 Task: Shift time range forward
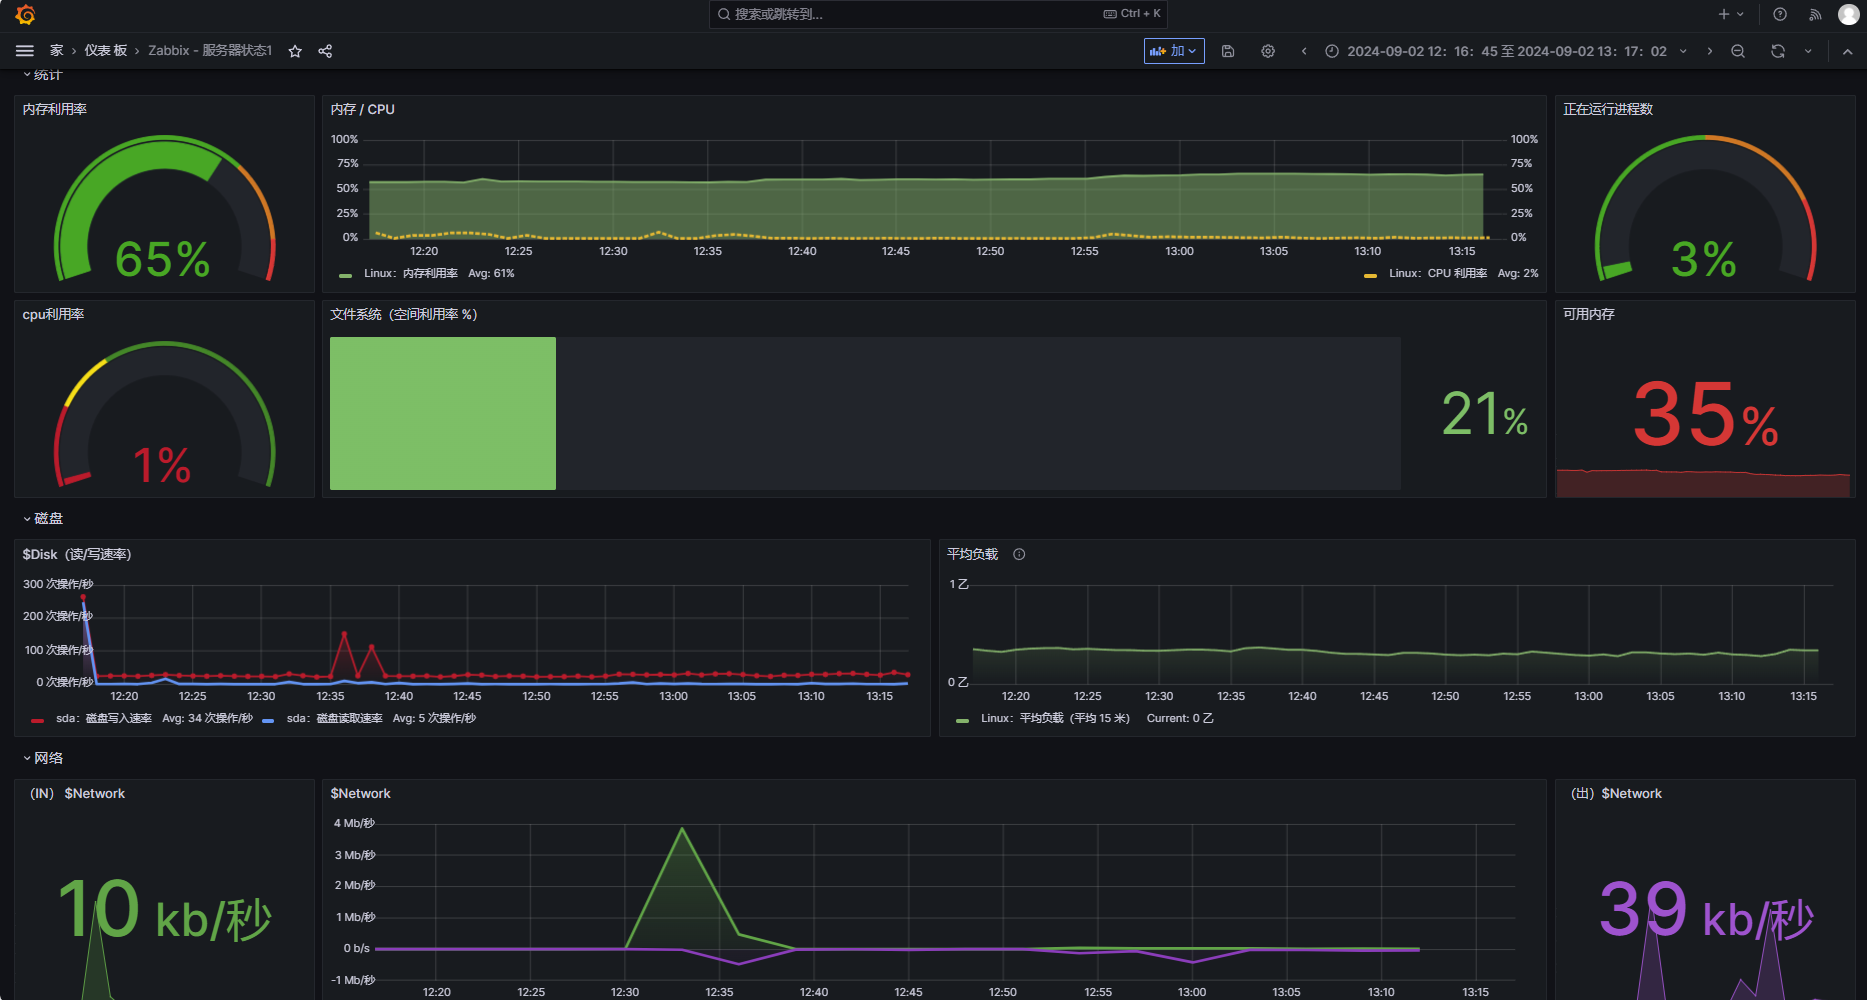(1710, 51)
